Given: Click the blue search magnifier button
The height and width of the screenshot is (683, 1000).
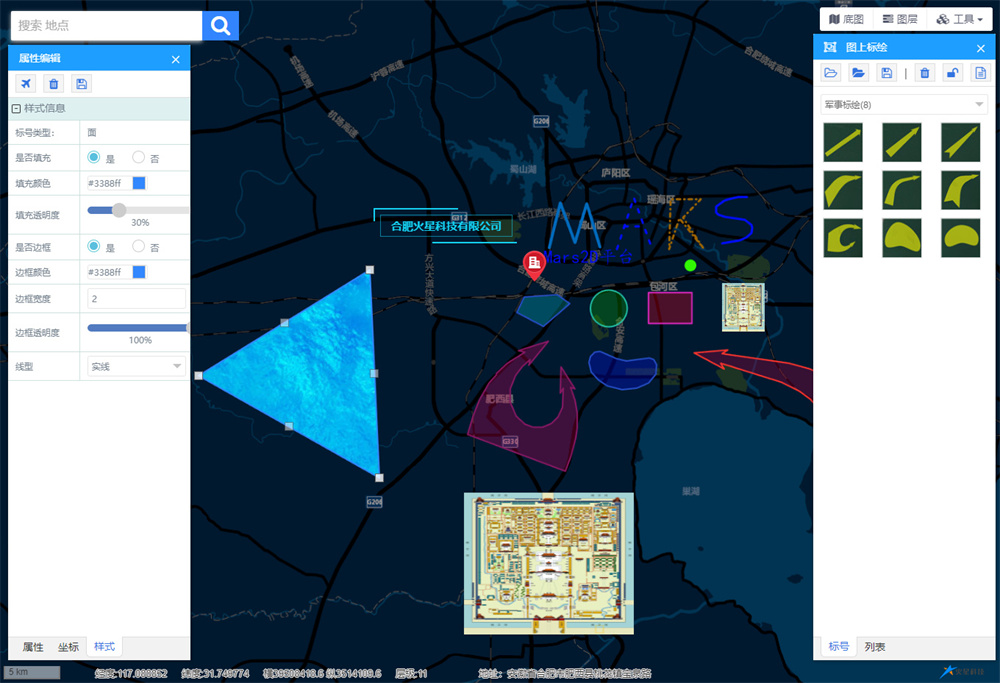Looking at the screenshot, I should (x=220, y=25).
